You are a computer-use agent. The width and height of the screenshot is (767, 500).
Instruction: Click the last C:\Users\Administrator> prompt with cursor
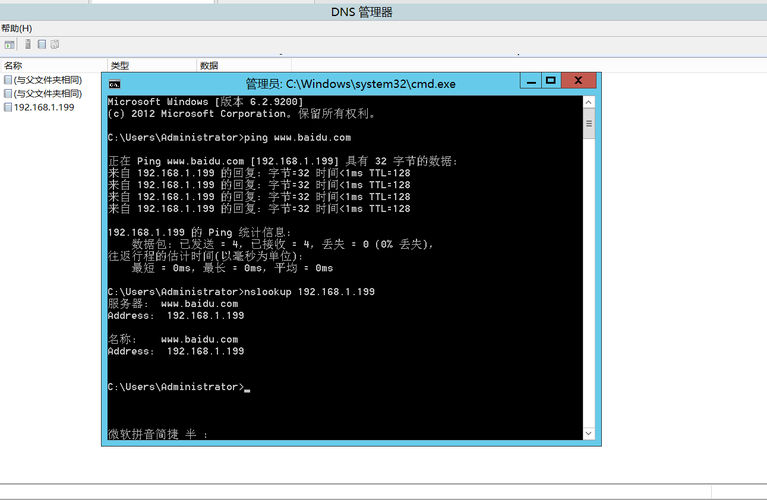pyautogui.click(x=179, y=387)
